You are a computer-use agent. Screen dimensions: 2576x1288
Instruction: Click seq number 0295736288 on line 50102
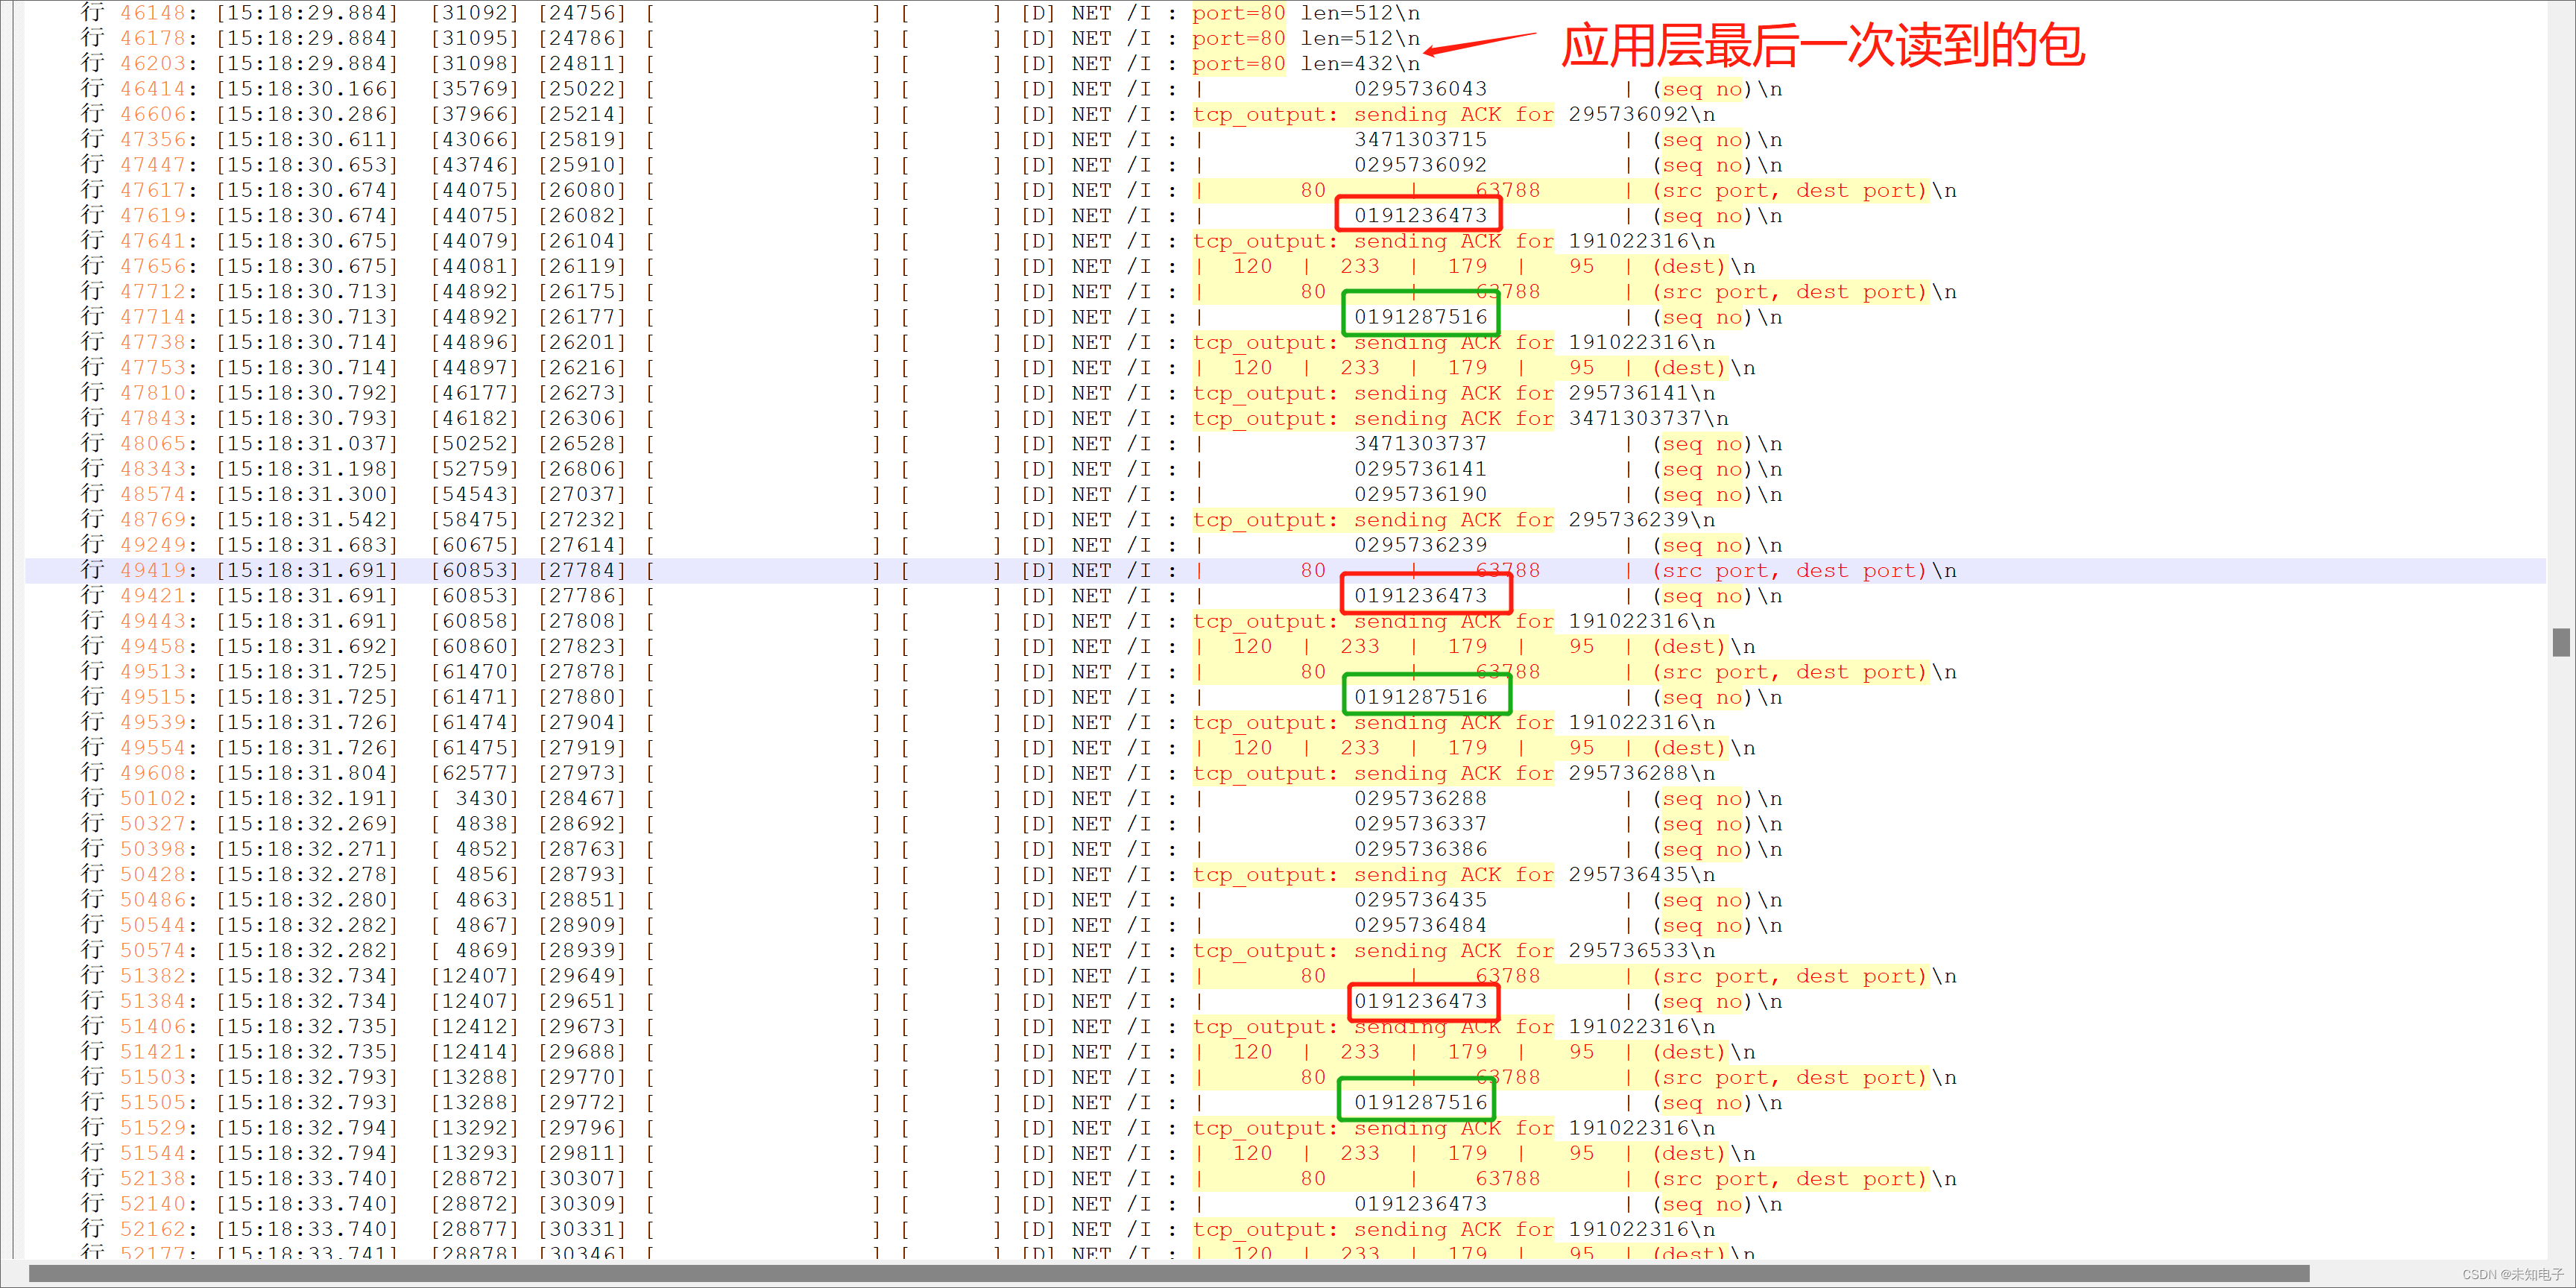click(x=1420, y=798)
